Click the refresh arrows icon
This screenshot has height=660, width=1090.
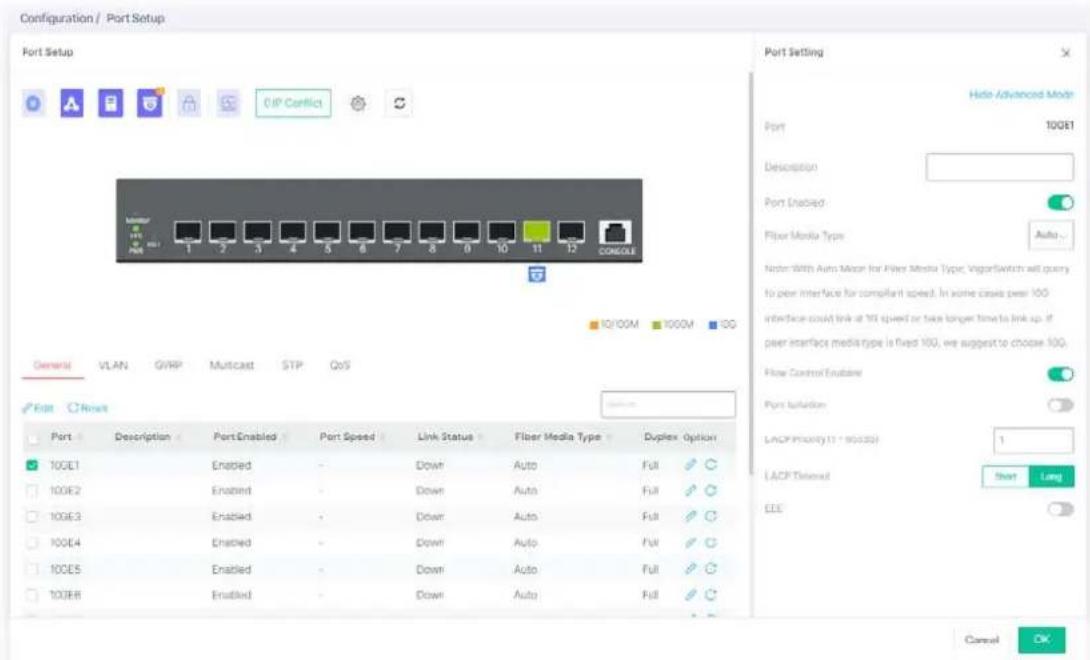[x=399, y=104]
